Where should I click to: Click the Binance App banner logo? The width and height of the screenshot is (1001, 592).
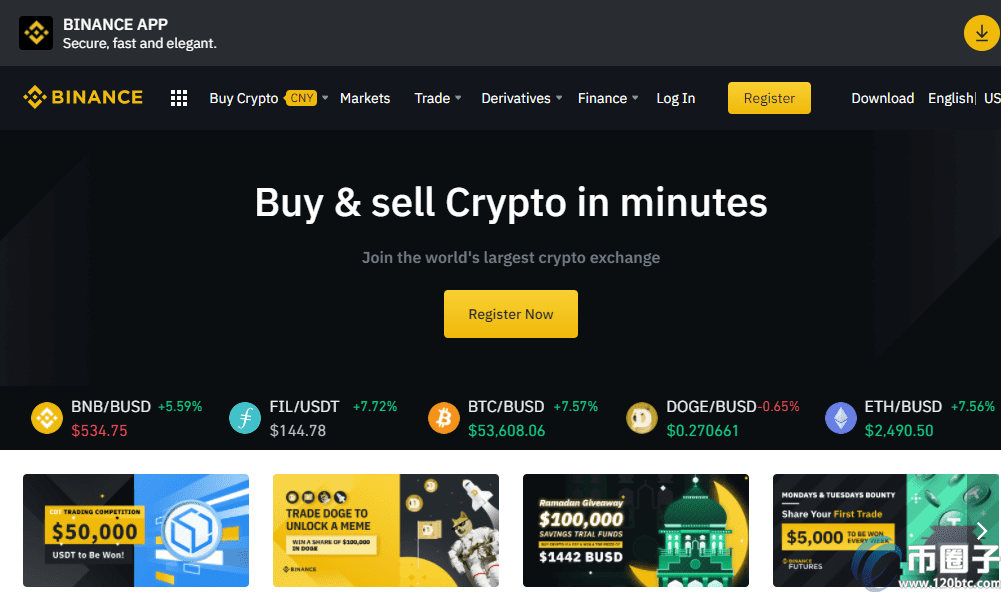tap(36, 33)
